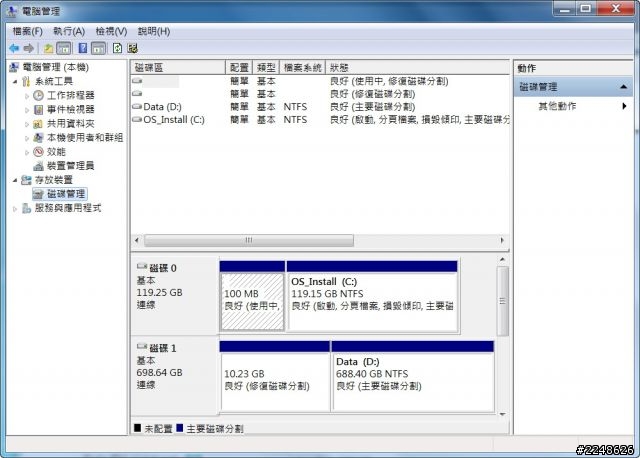Viewport: 640px width, 458px height.
Task: Select 效能 icon in tree
Action: click(x=38, y=152)
